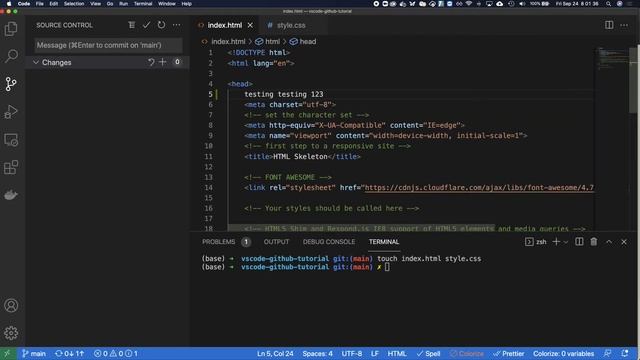
Task: Click Prettier in status bar
Action: [x=509, y=353]
